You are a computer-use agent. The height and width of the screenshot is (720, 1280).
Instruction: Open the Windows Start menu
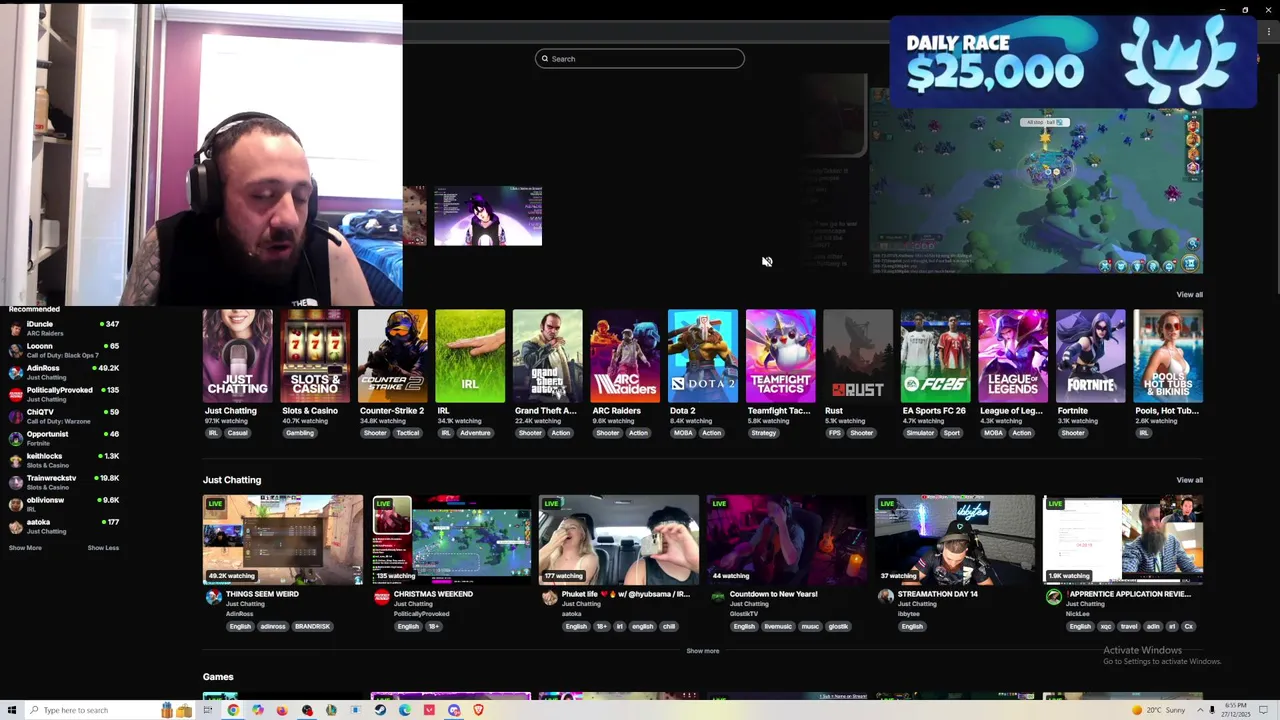12,710
